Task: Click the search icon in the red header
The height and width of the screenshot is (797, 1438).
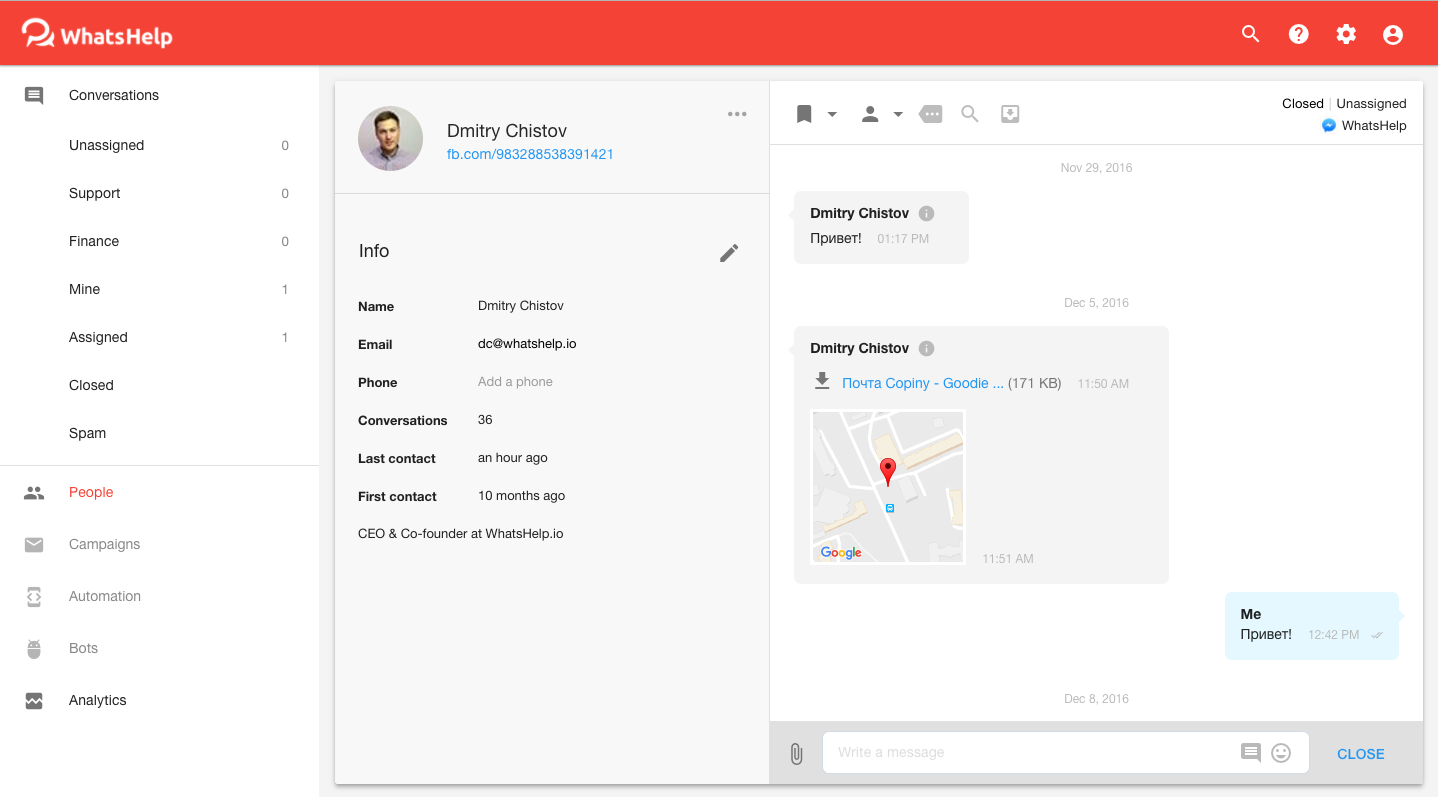Action: (1250, 34)
